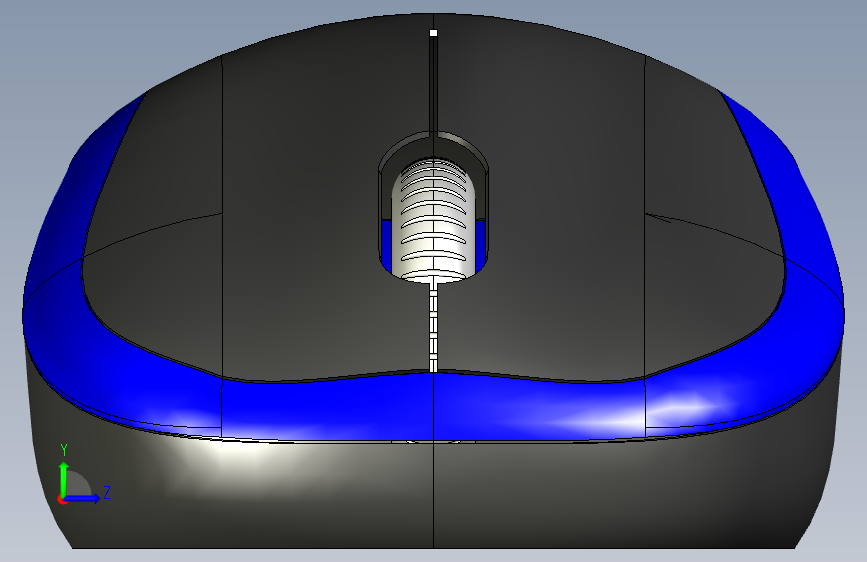This screenshot has width=867, height=562.
Task: Click the small white square point at top seam
Action: [x=434, y=33]
